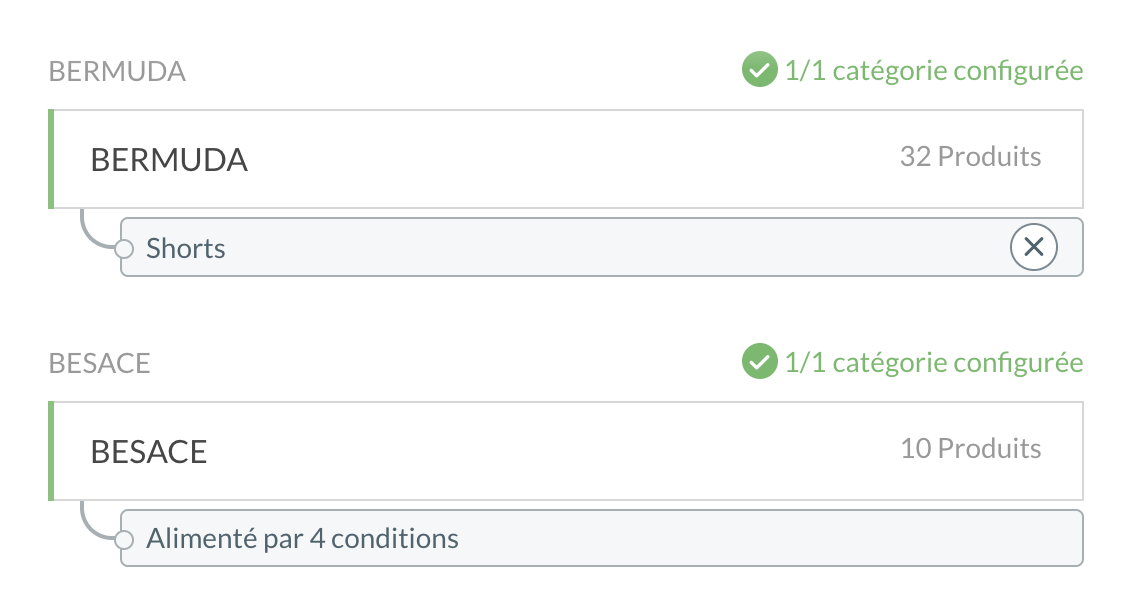This screenshot has width=1136, height=596.
Task: Click the circle connector node on Shorts row
Action: tap(124, 249)
